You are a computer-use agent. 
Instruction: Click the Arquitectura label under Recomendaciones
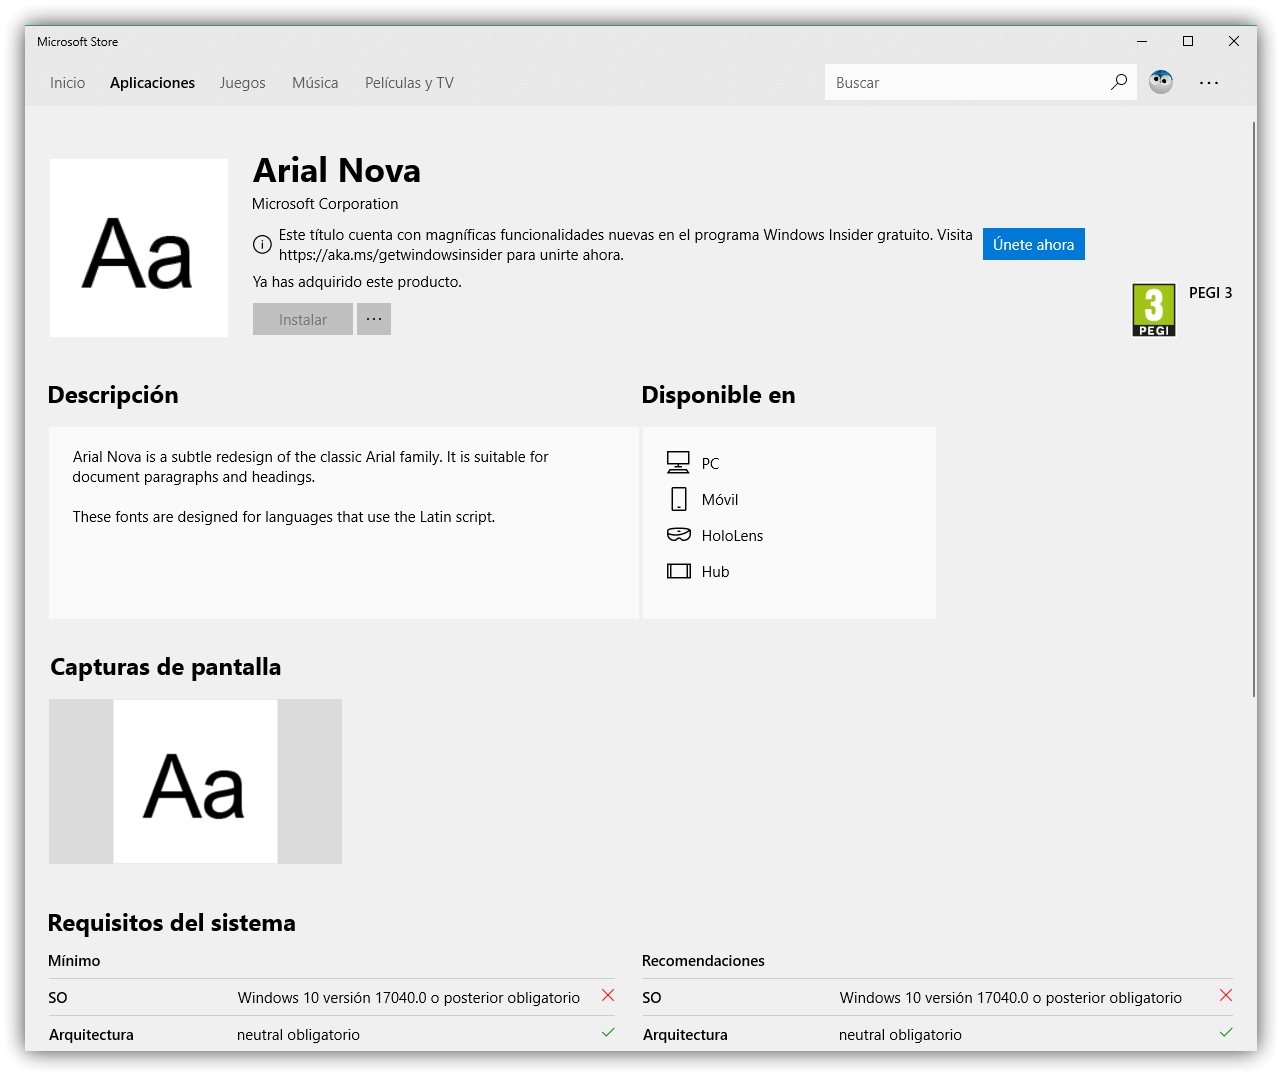pos(685,1035)
